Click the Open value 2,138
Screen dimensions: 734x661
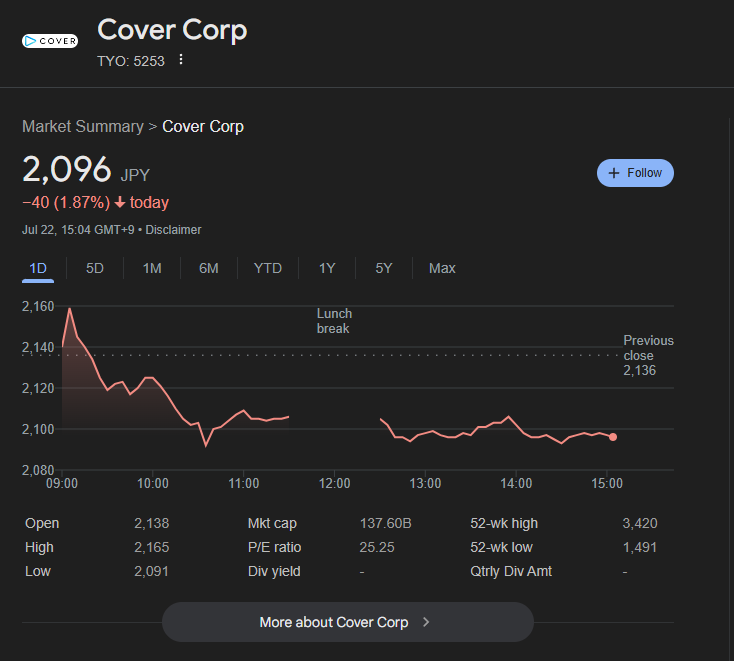(x=152, y=523)
